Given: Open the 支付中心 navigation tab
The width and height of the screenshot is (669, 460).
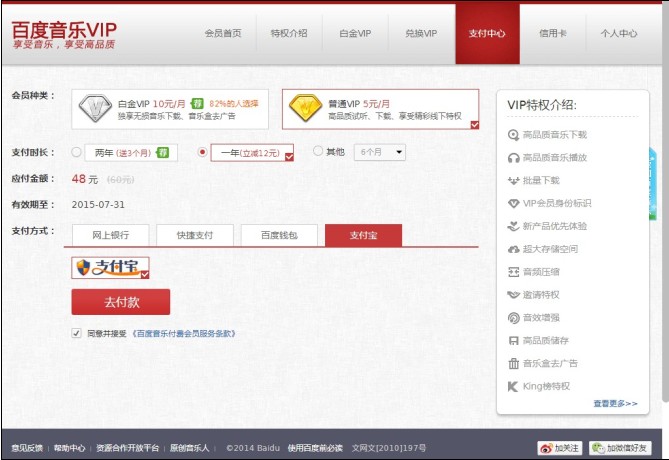Looking at the screenshot, I should 487,33.
